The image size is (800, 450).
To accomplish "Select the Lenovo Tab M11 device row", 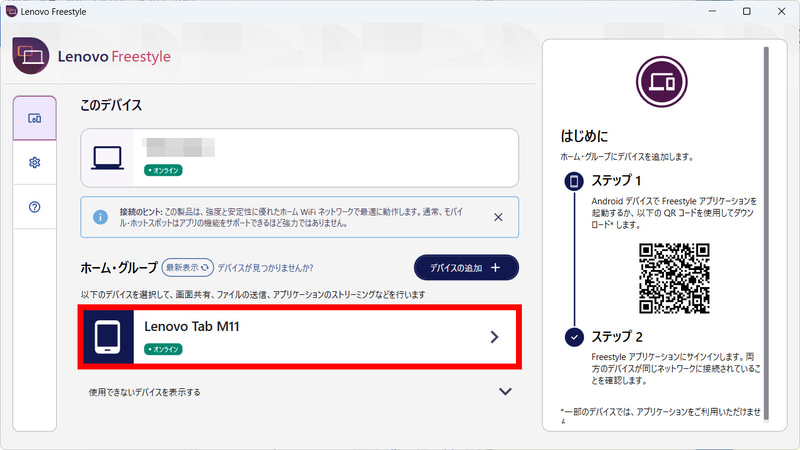I will 299,337.
